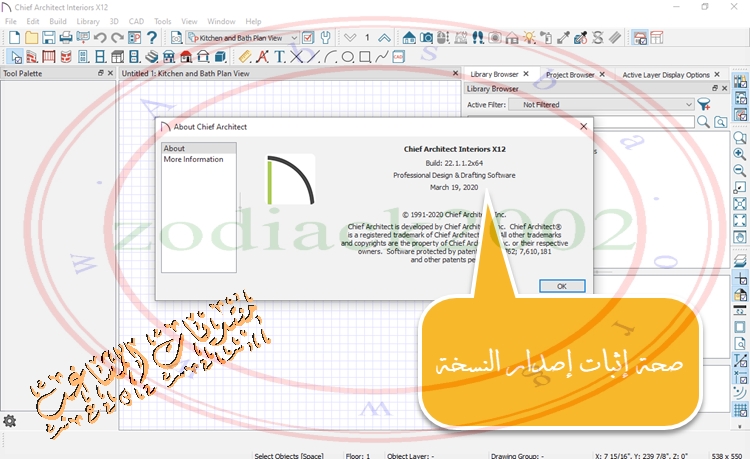Screen dimensions: 750x459
Task: Click the add filter funnel icon
Action: 704,104
